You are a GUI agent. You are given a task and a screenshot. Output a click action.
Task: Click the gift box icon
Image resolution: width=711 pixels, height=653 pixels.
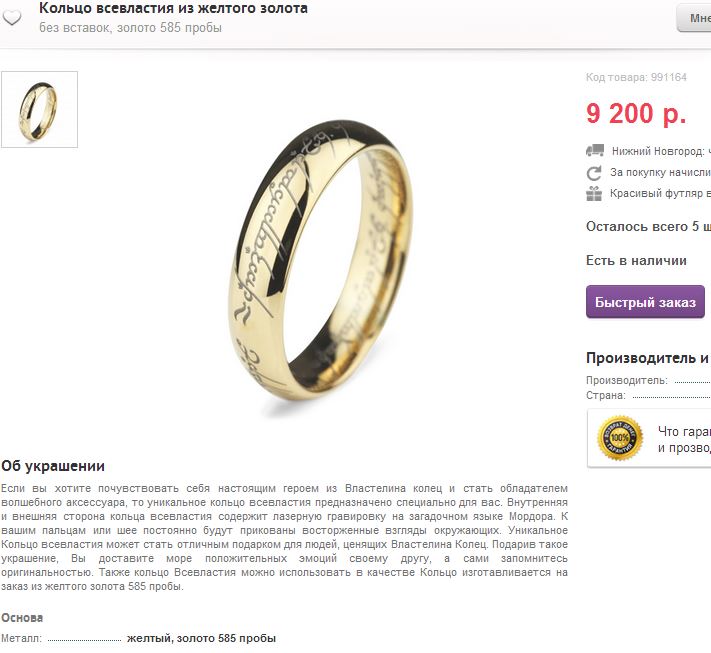(x=594, y=194)
